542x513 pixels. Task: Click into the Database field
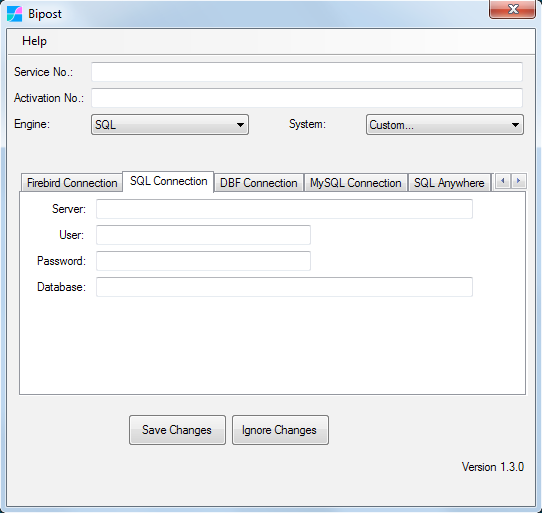tap(284, 287)
